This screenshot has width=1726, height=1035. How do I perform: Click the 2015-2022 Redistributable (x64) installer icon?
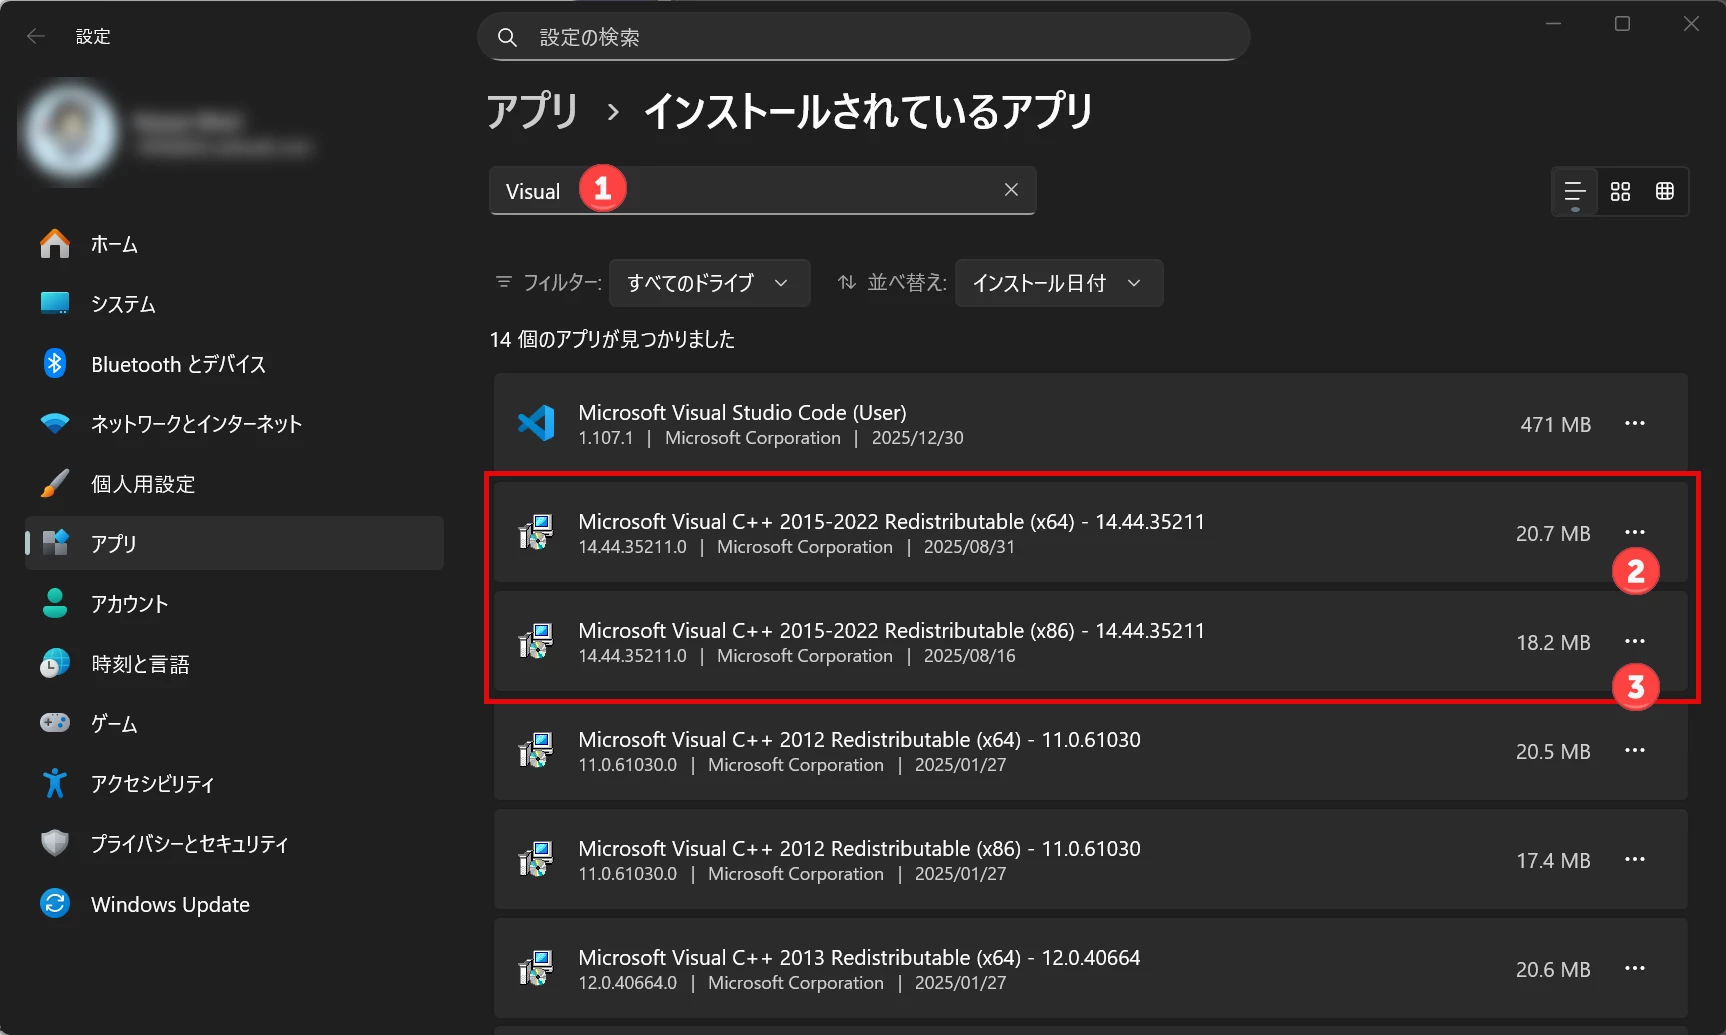[536, 532]
